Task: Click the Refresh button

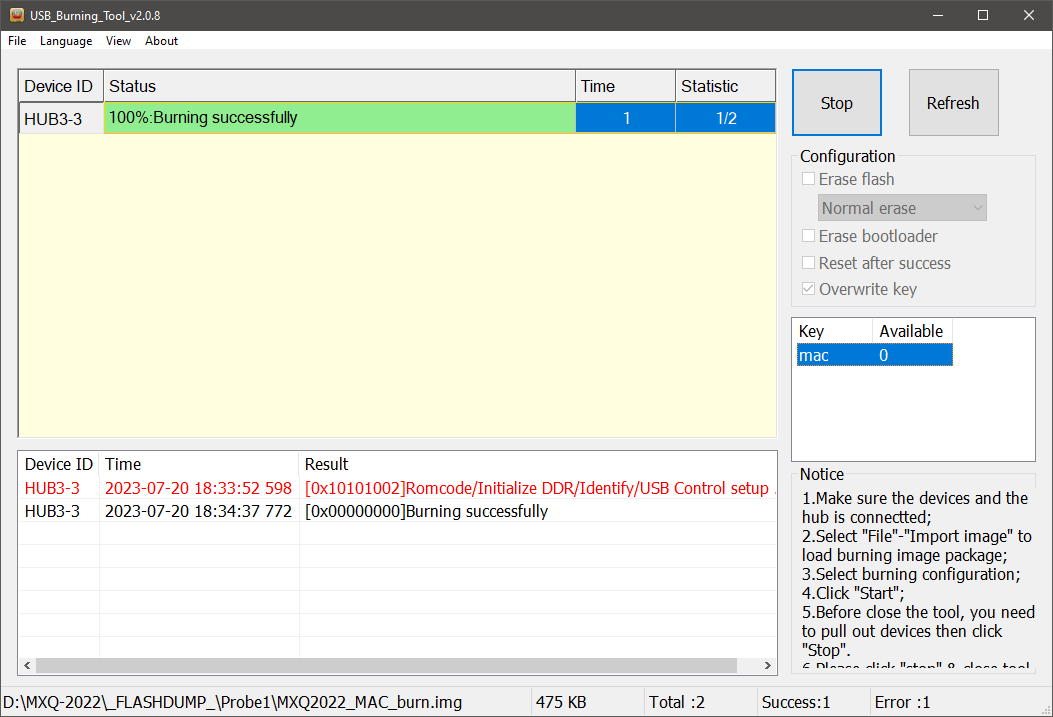Action: pyautogui.click(x=953, y=103)
